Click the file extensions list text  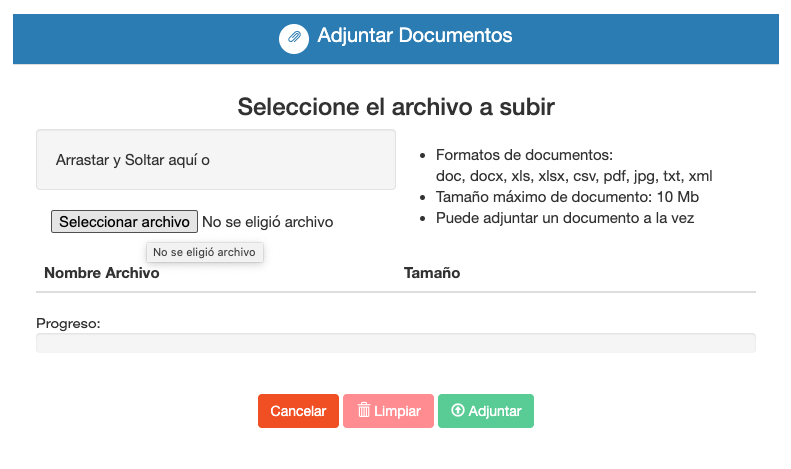(x=574, y=176)
